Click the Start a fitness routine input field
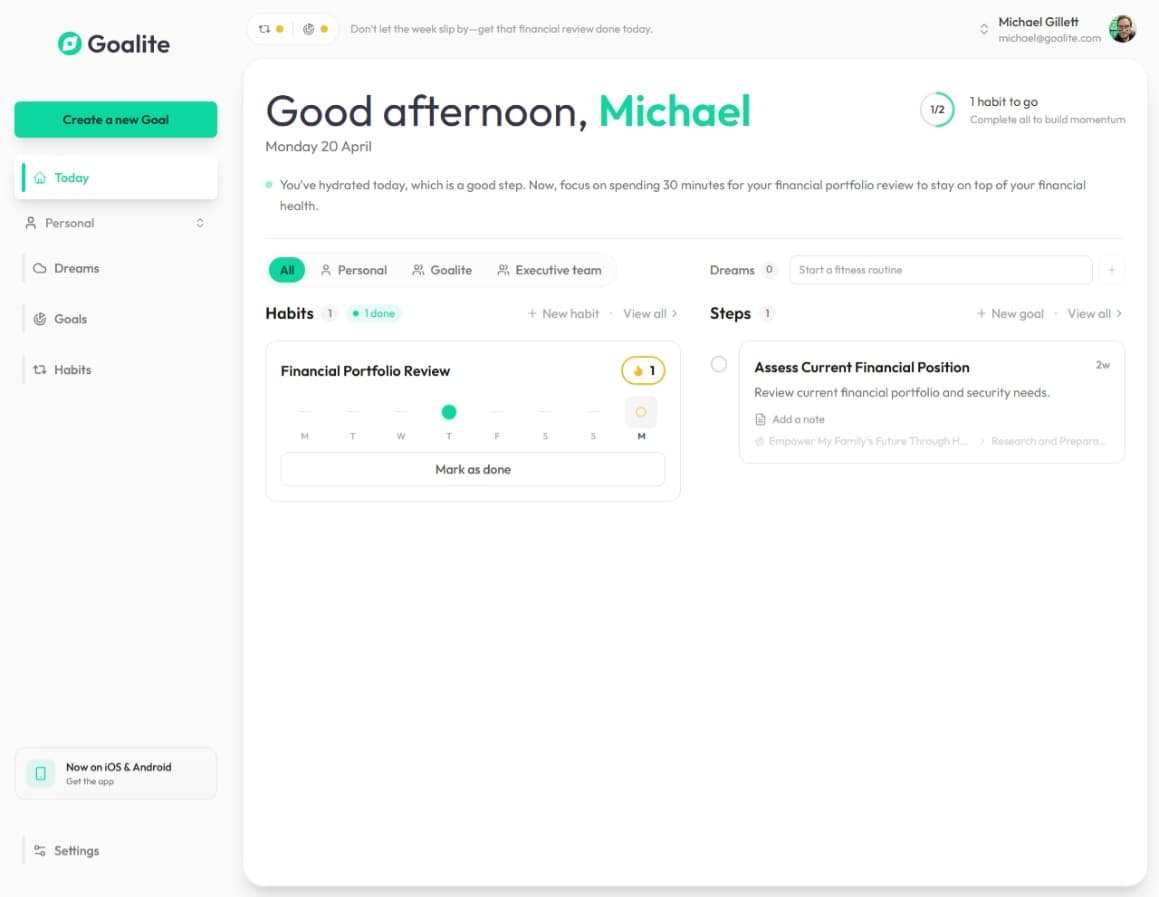This screenshot has height=897, width=1159. click(x=940, y=270)
